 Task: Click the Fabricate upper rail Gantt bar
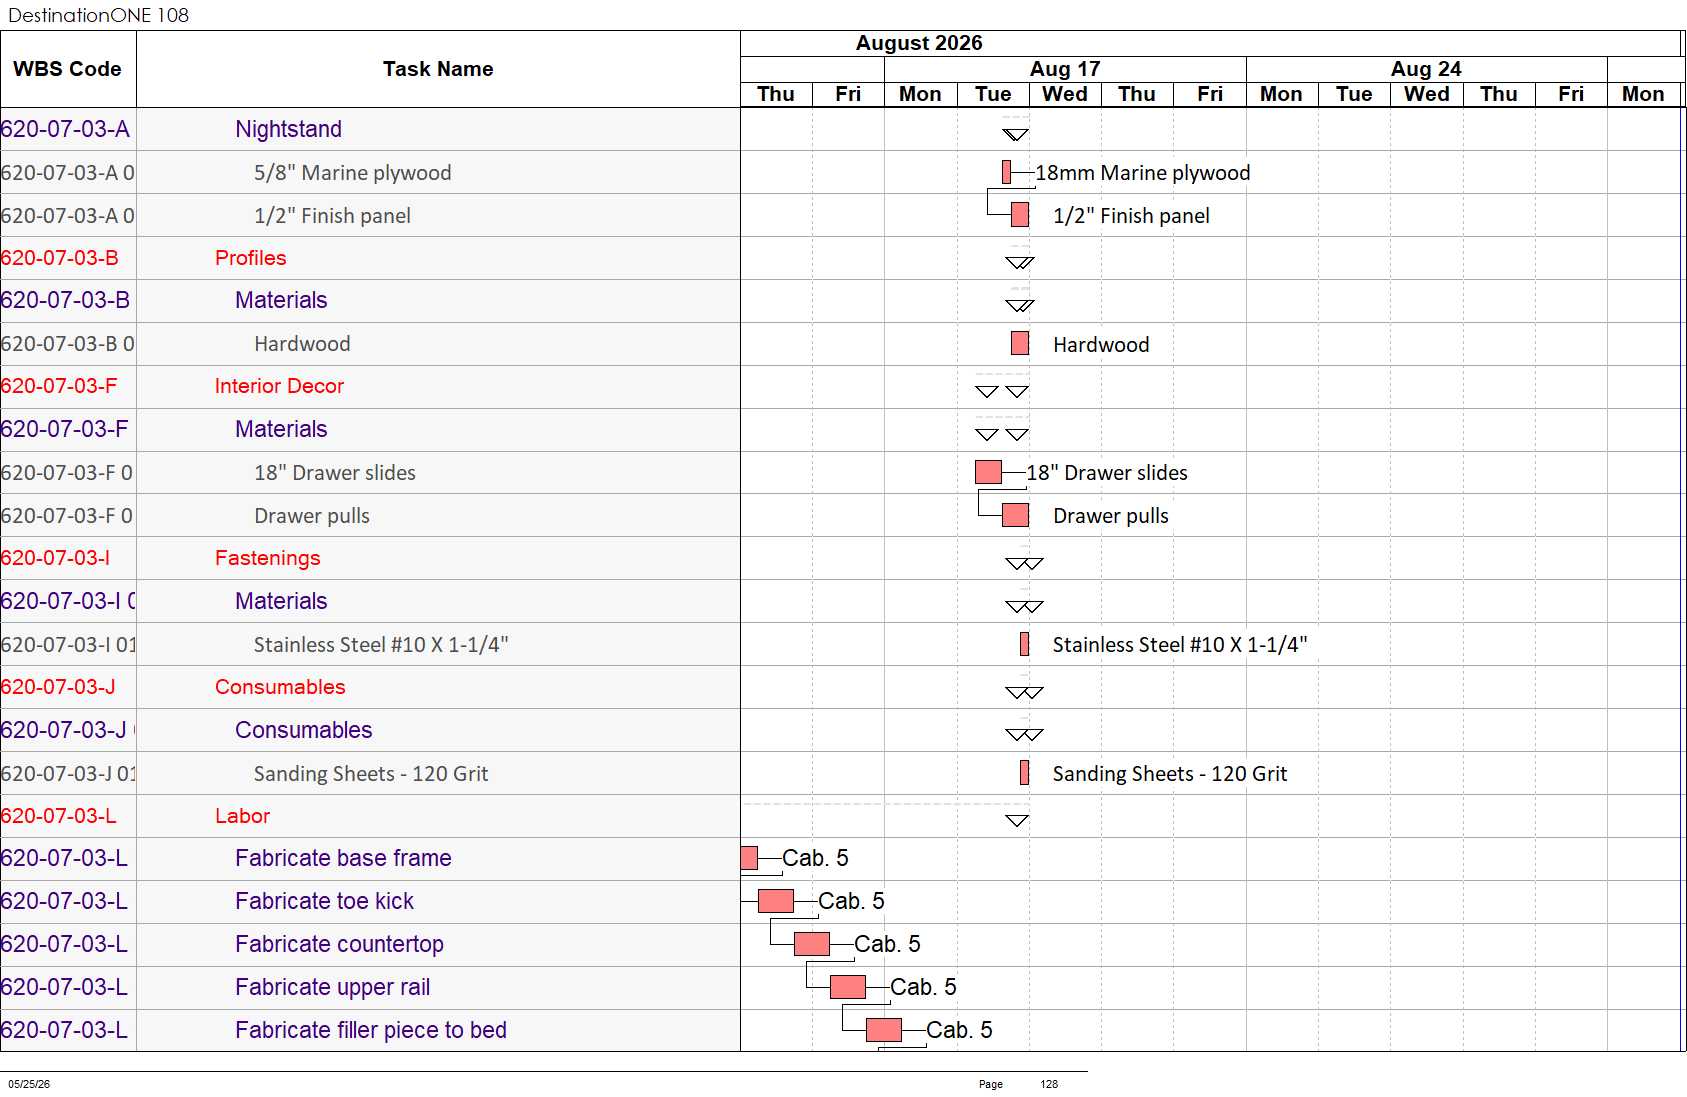(848, 987)
